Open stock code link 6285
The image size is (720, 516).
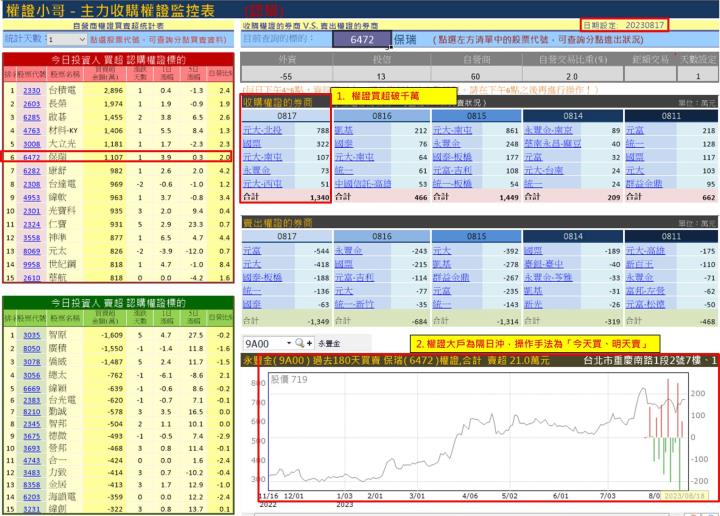point(32,118)
